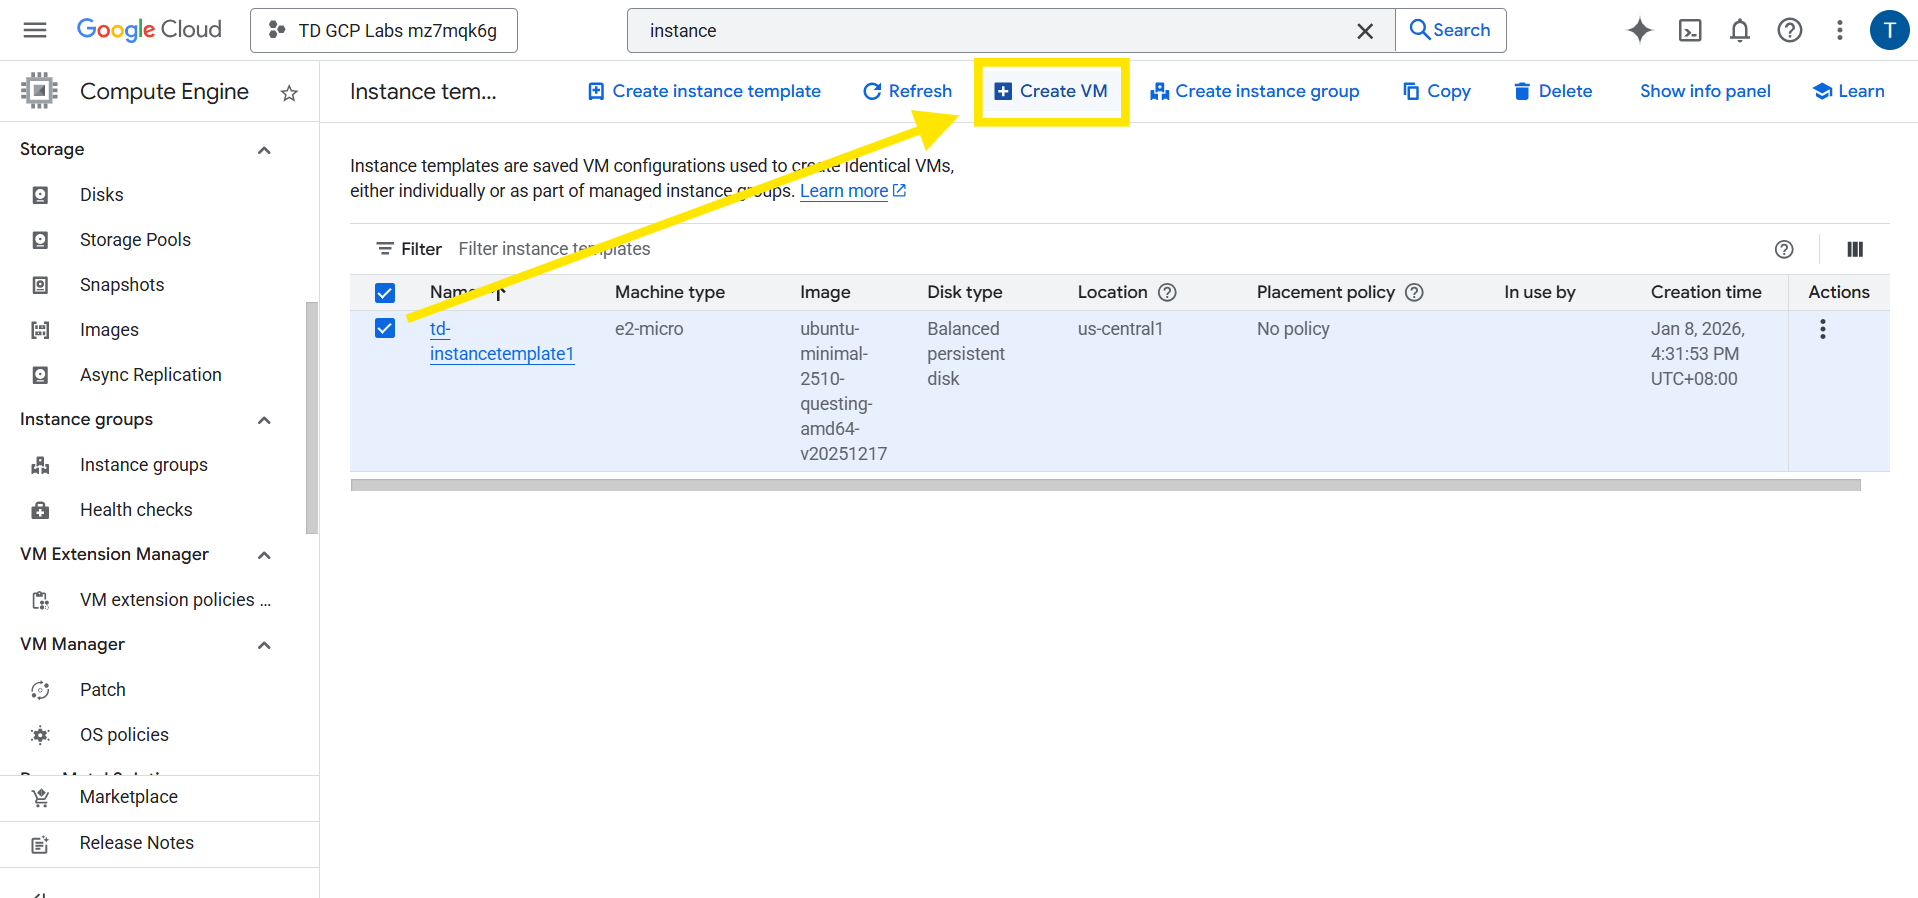The image size is (1918, 898).
Task: Open the notifications bell
Action: click(x=1739, y=30)
